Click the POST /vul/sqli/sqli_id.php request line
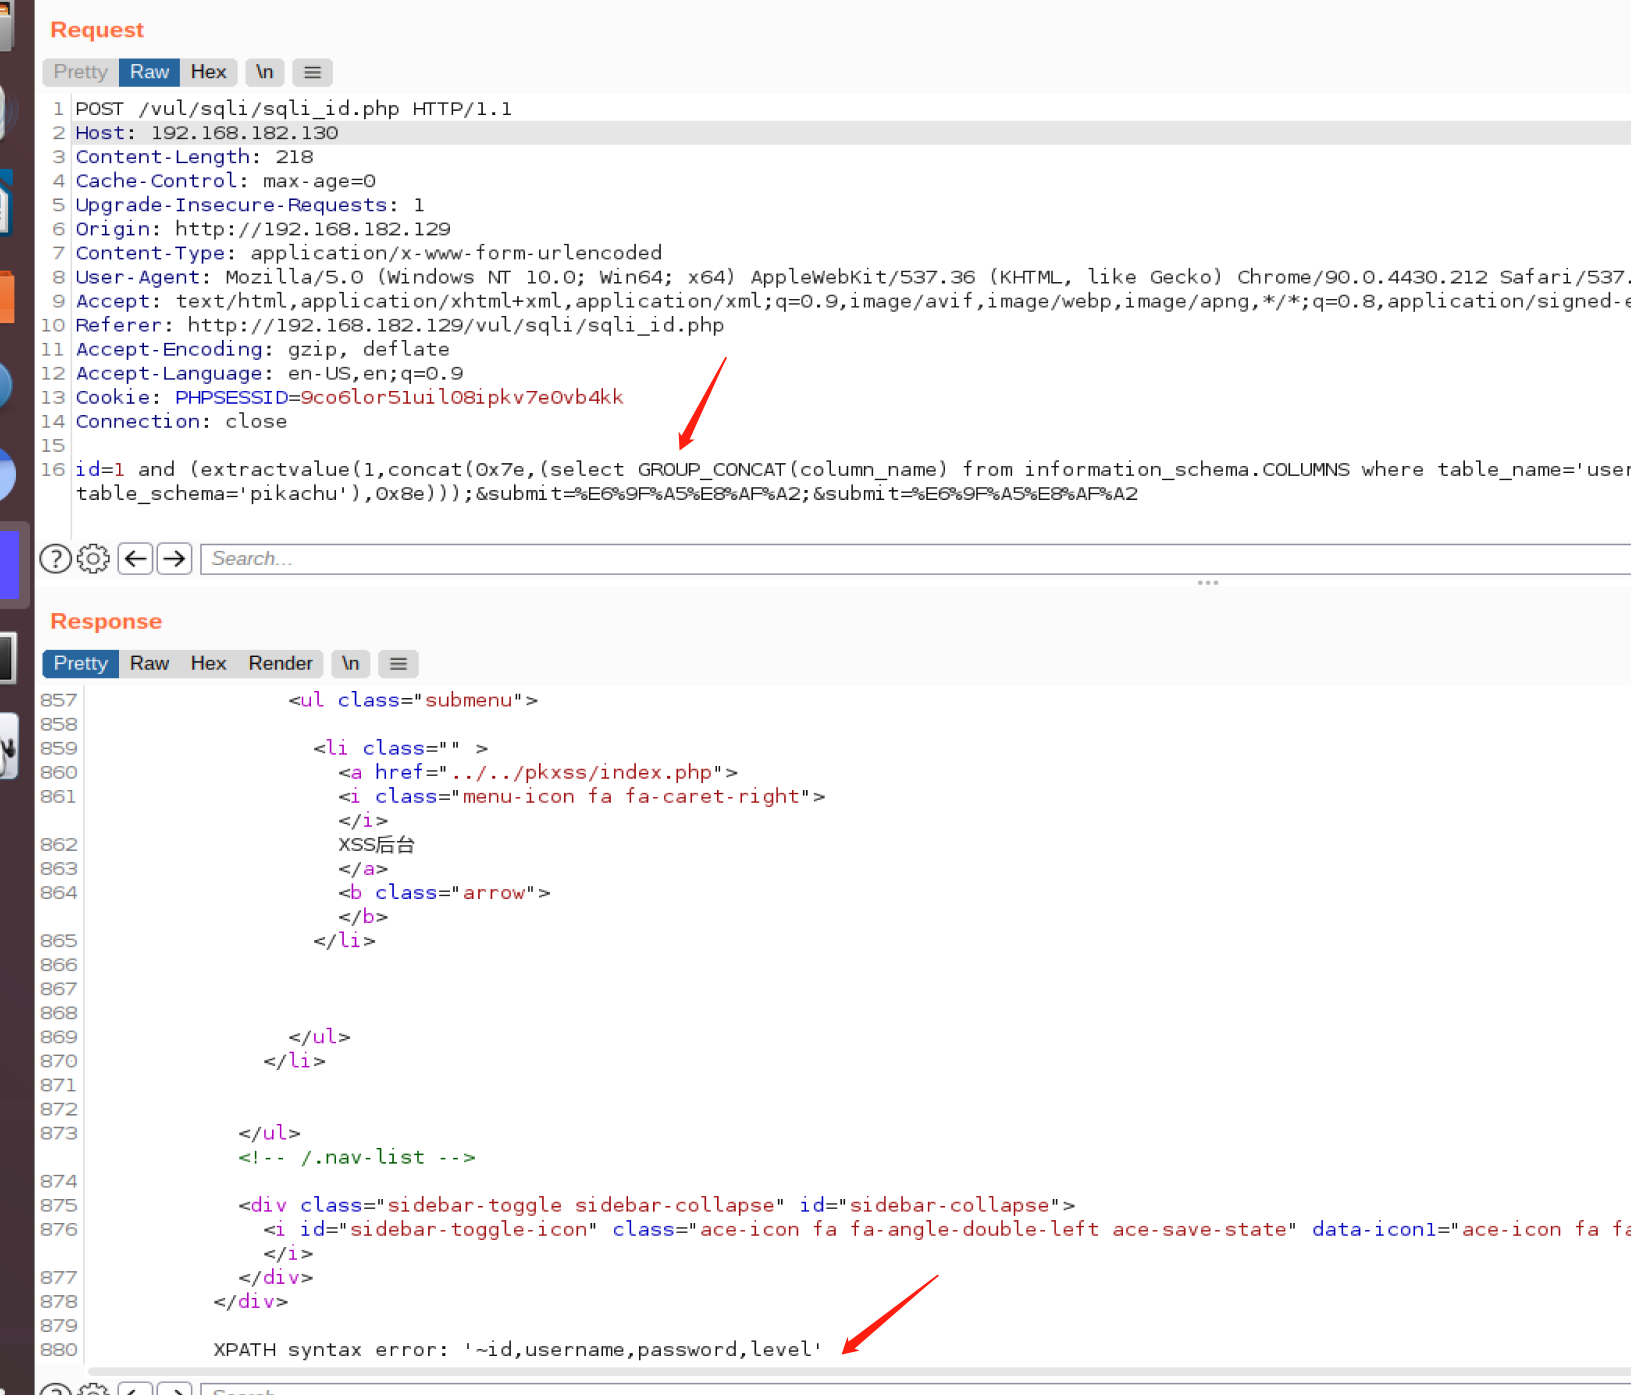Viewport: 1631px width, 1395px height. 294,109
